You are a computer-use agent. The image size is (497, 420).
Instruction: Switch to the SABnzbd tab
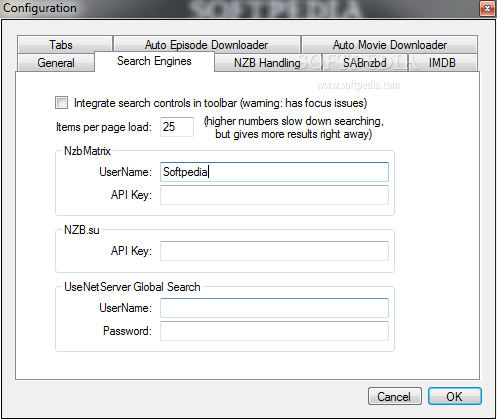coord(365,63)
